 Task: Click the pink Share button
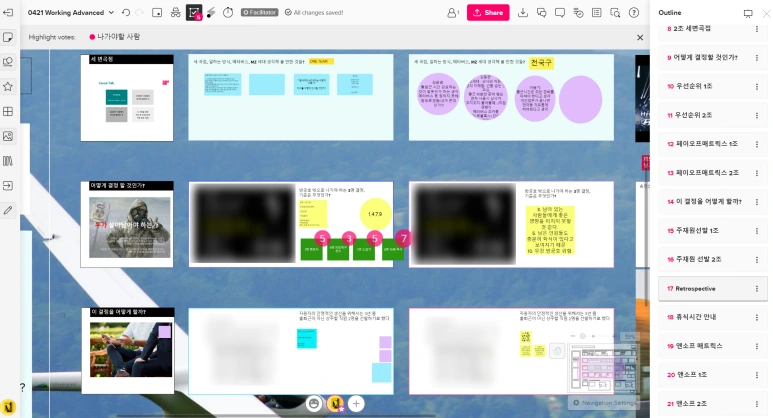point(488,12)
